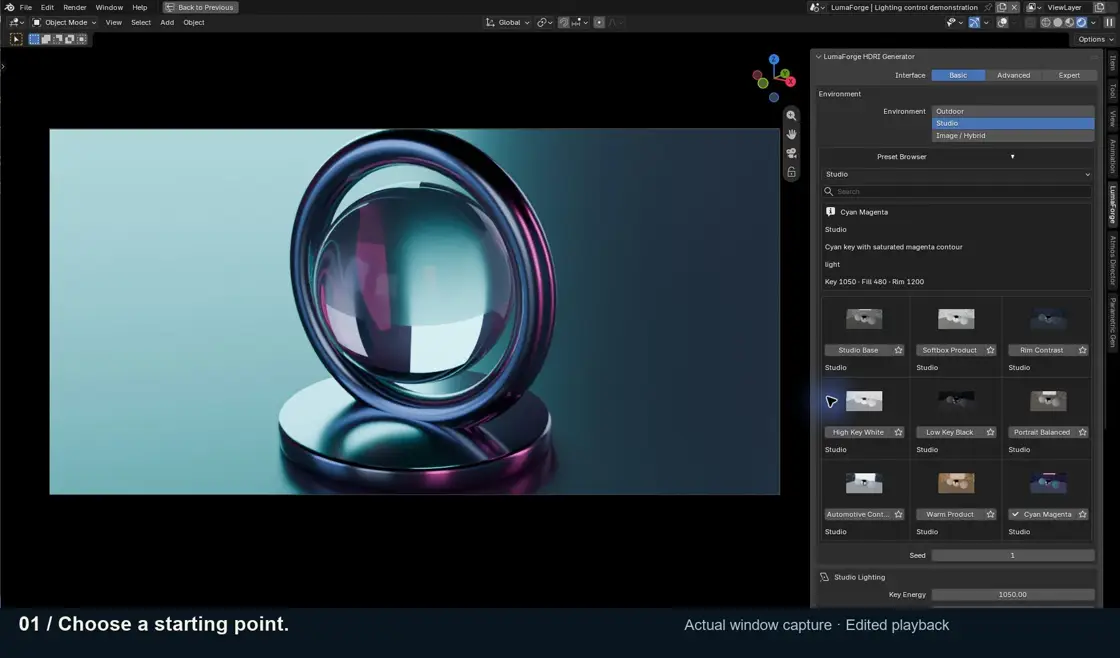Choose the new selection mode icon

(x=34, y=39)
